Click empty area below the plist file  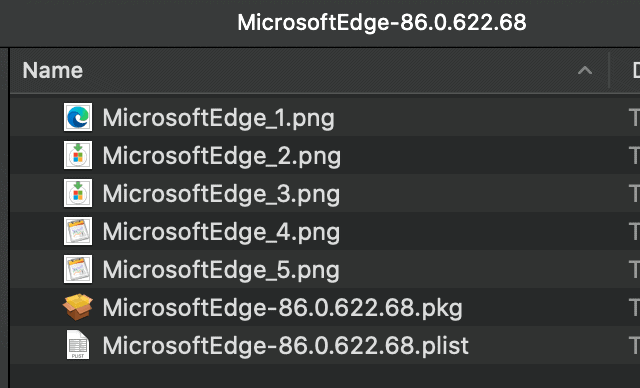324,376
